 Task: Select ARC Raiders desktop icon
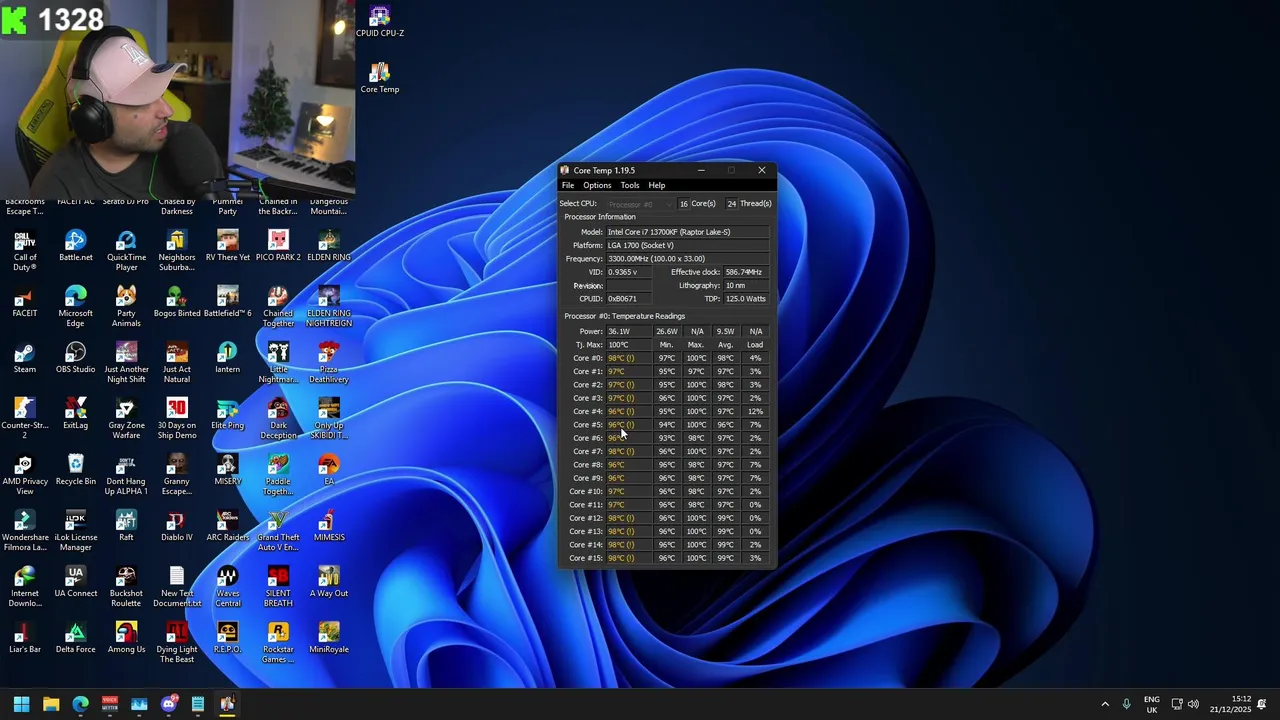tap(228, 526)
